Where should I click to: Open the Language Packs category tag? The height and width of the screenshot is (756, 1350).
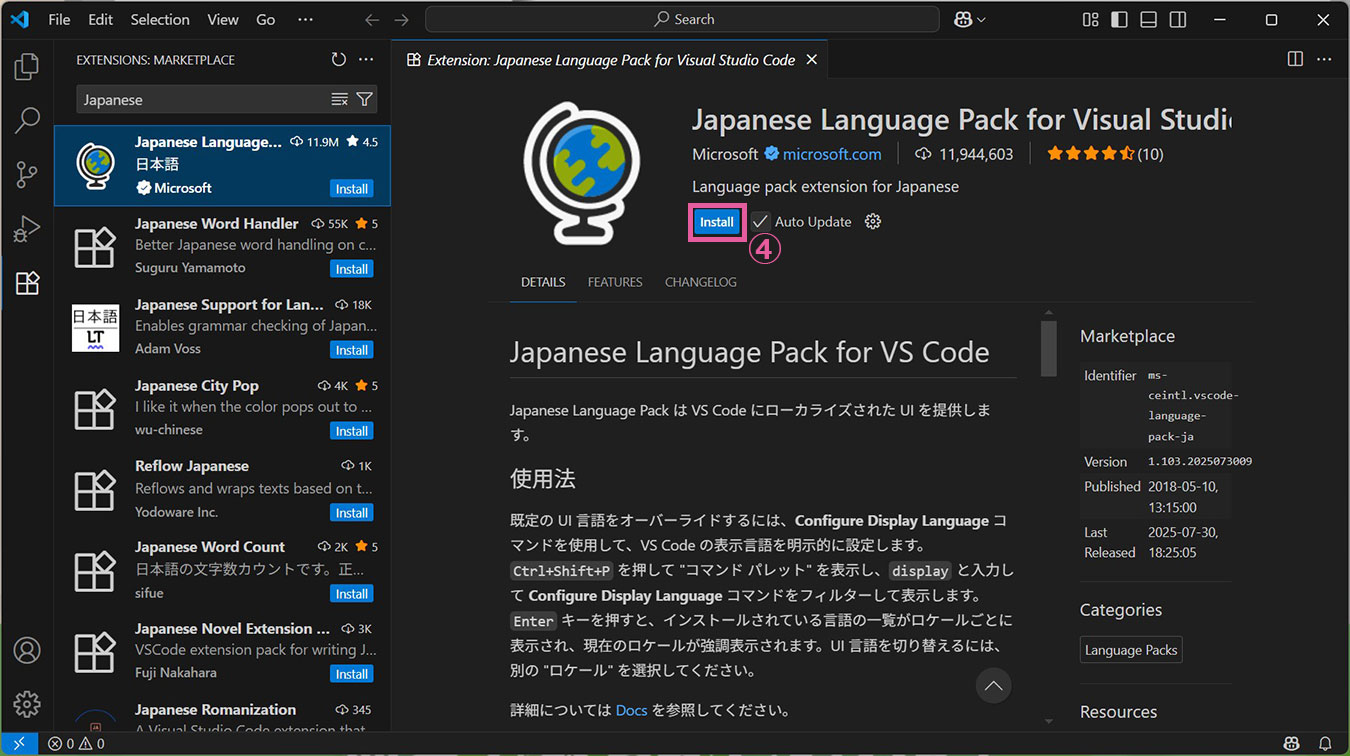click(1131, 650)
